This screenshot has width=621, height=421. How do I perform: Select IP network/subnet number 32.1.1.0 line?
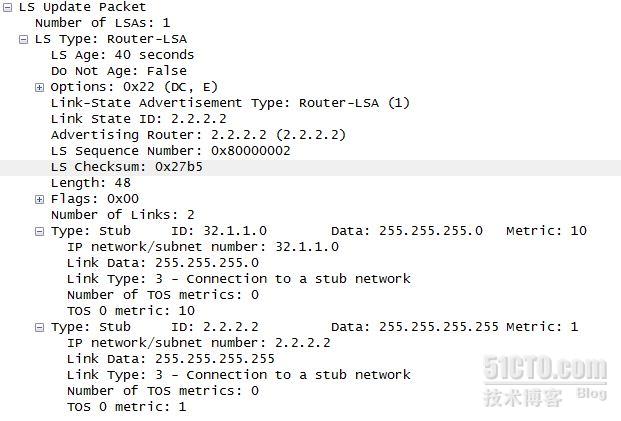coord(203,247)
